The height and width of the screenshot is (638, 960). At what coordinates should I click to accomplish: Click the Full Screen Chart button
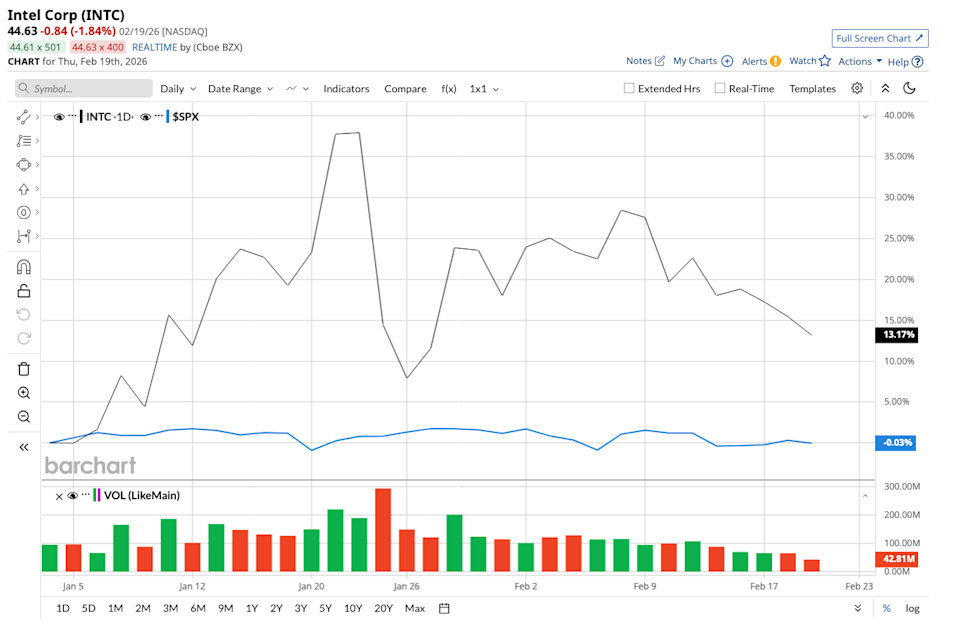click(x=880, y=38)
